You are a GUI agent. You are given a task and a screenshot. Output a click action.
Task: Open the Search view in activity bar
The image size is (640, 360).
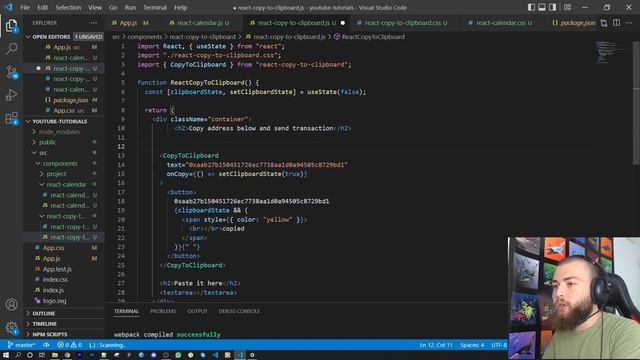(x=11, y=49)
